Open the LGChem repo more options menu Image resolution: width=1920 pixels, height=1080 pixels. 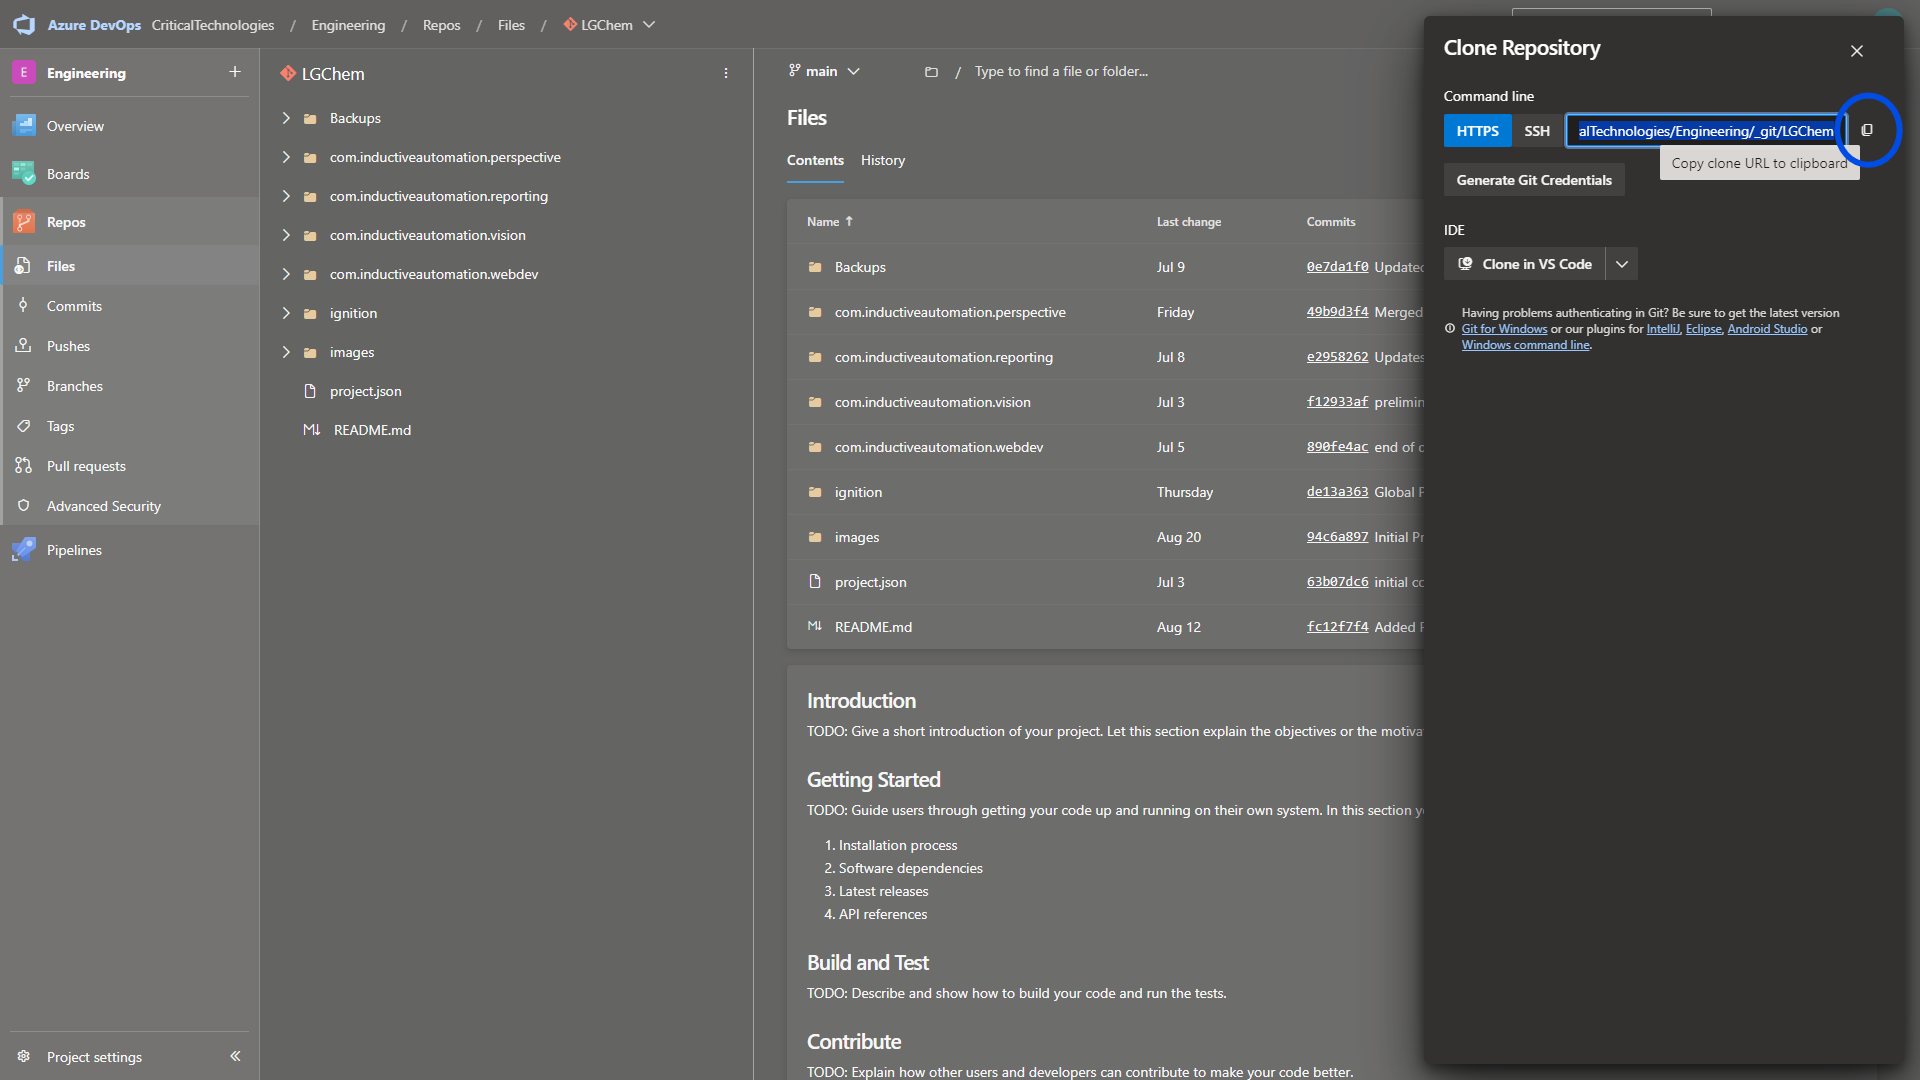726,74
